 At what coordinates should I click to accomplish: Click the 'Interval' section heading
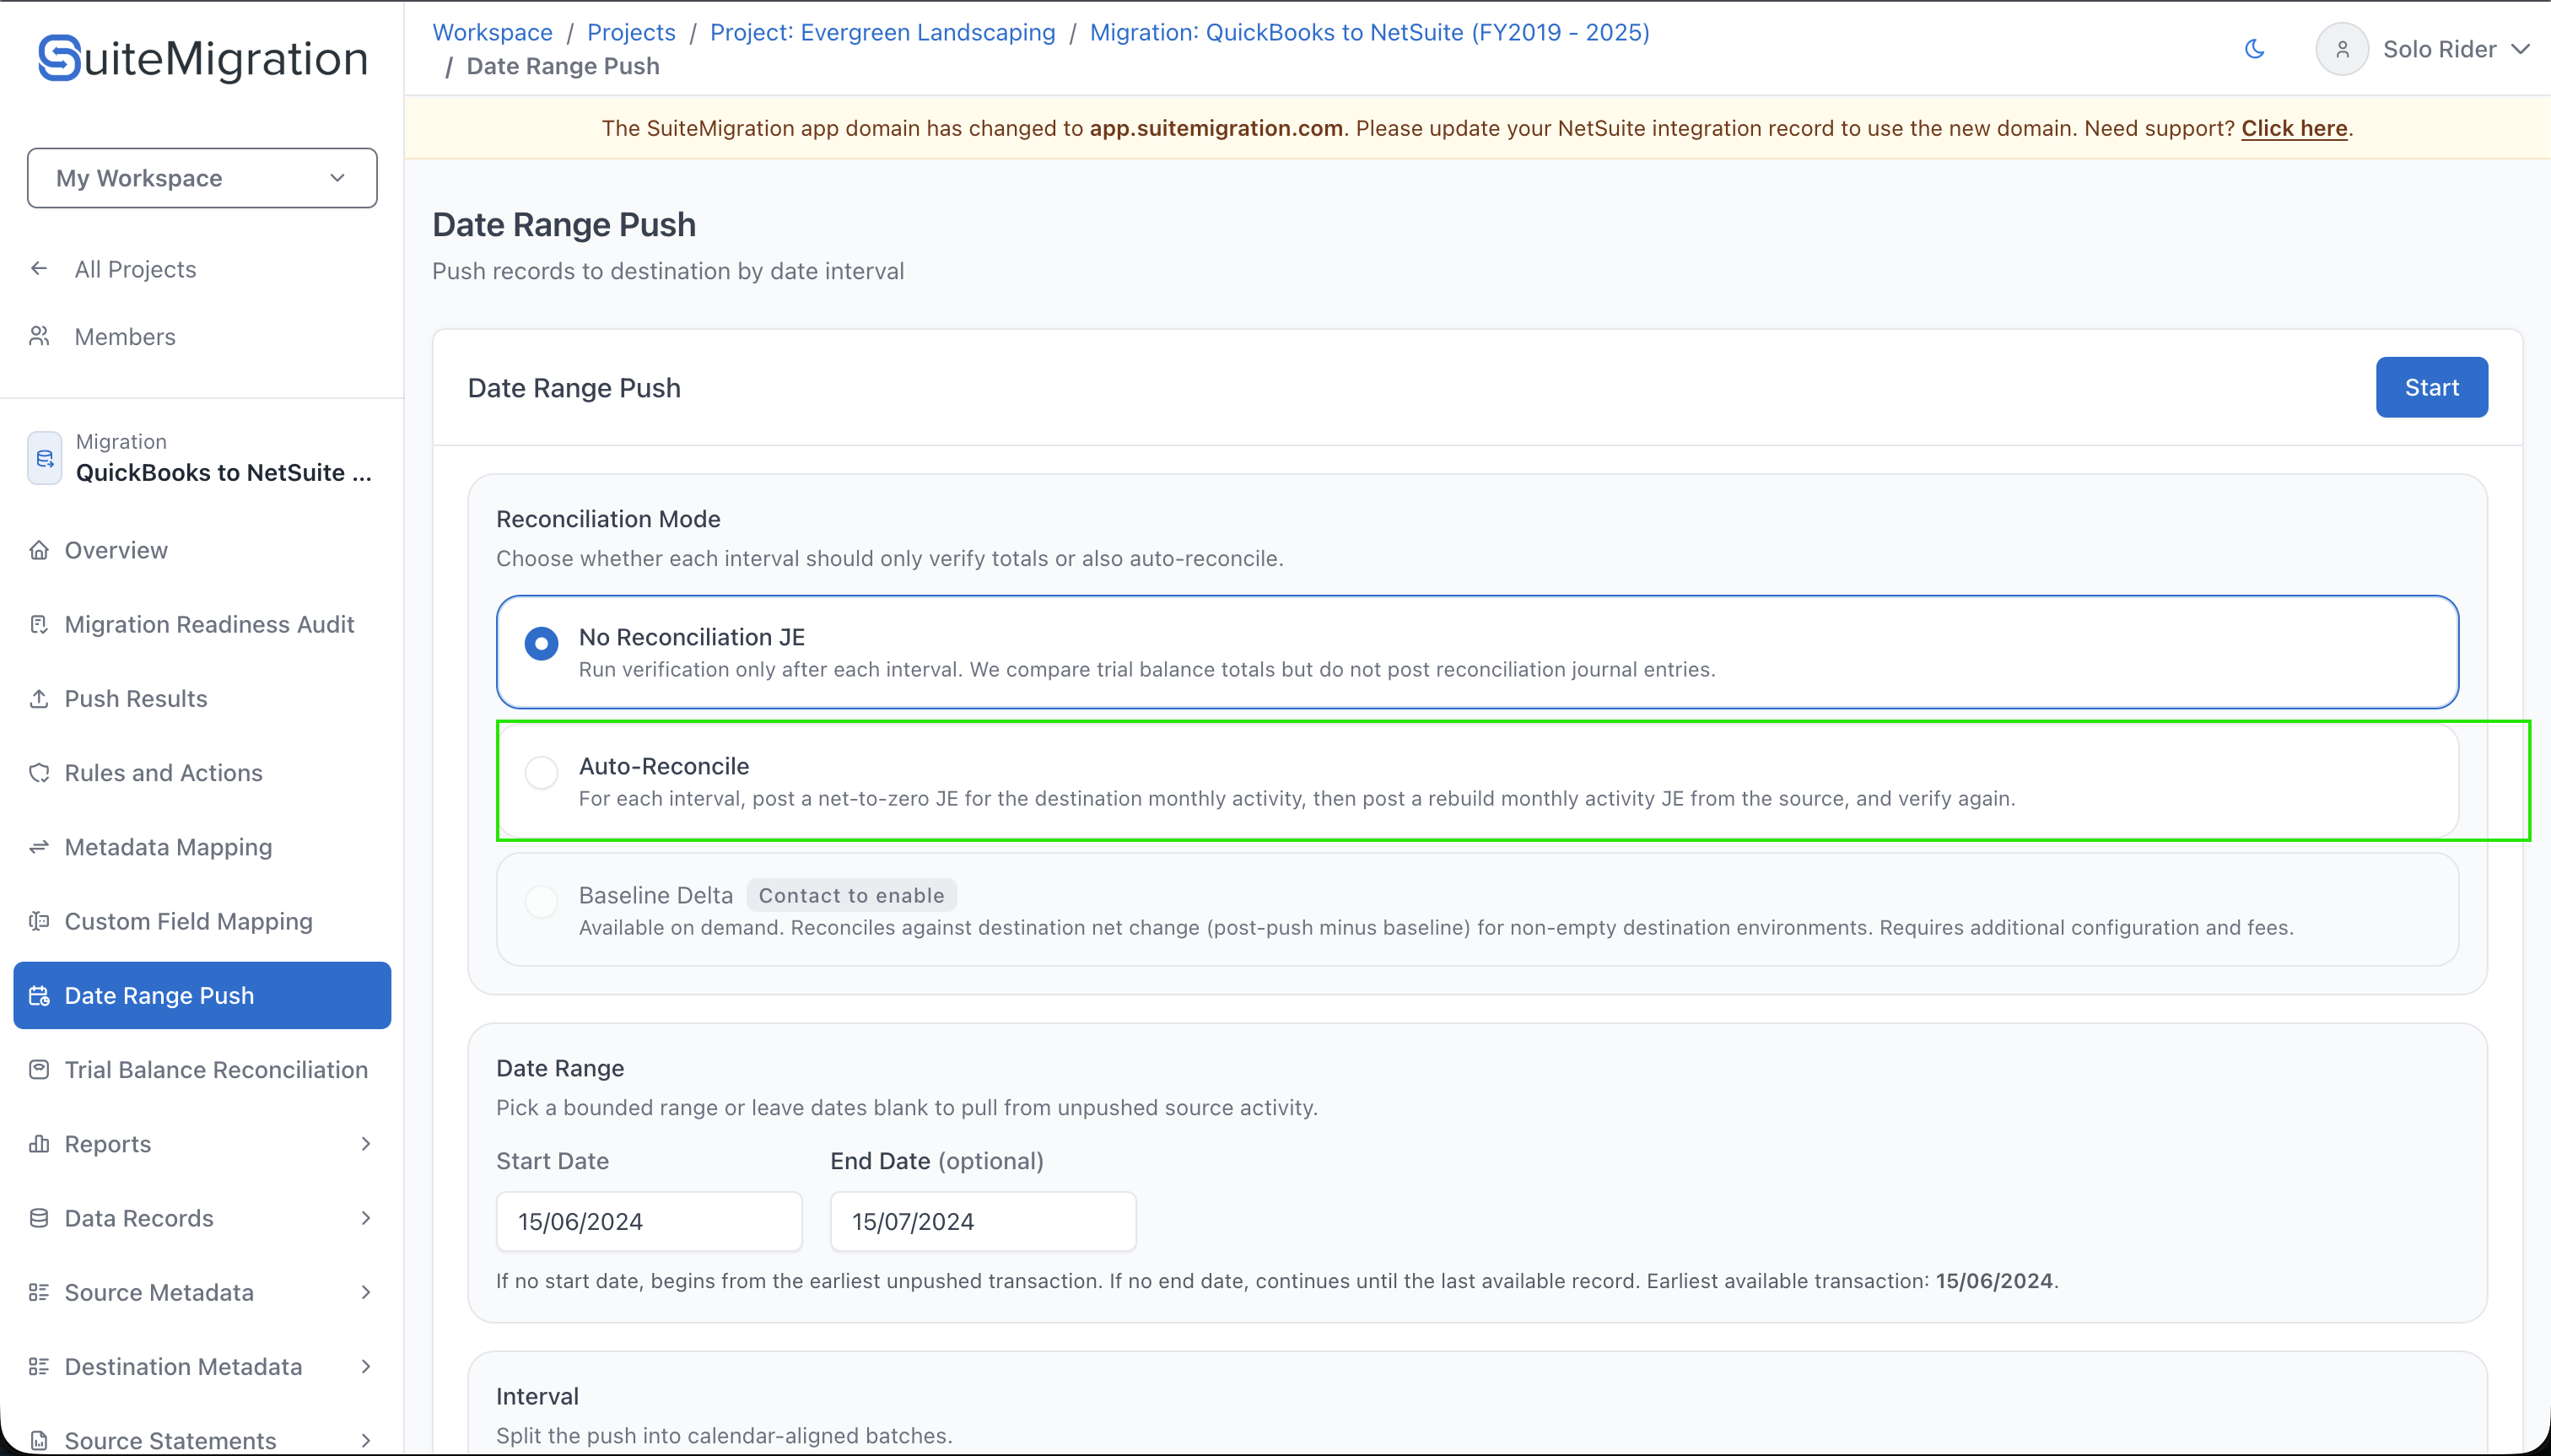point(537,1396)
